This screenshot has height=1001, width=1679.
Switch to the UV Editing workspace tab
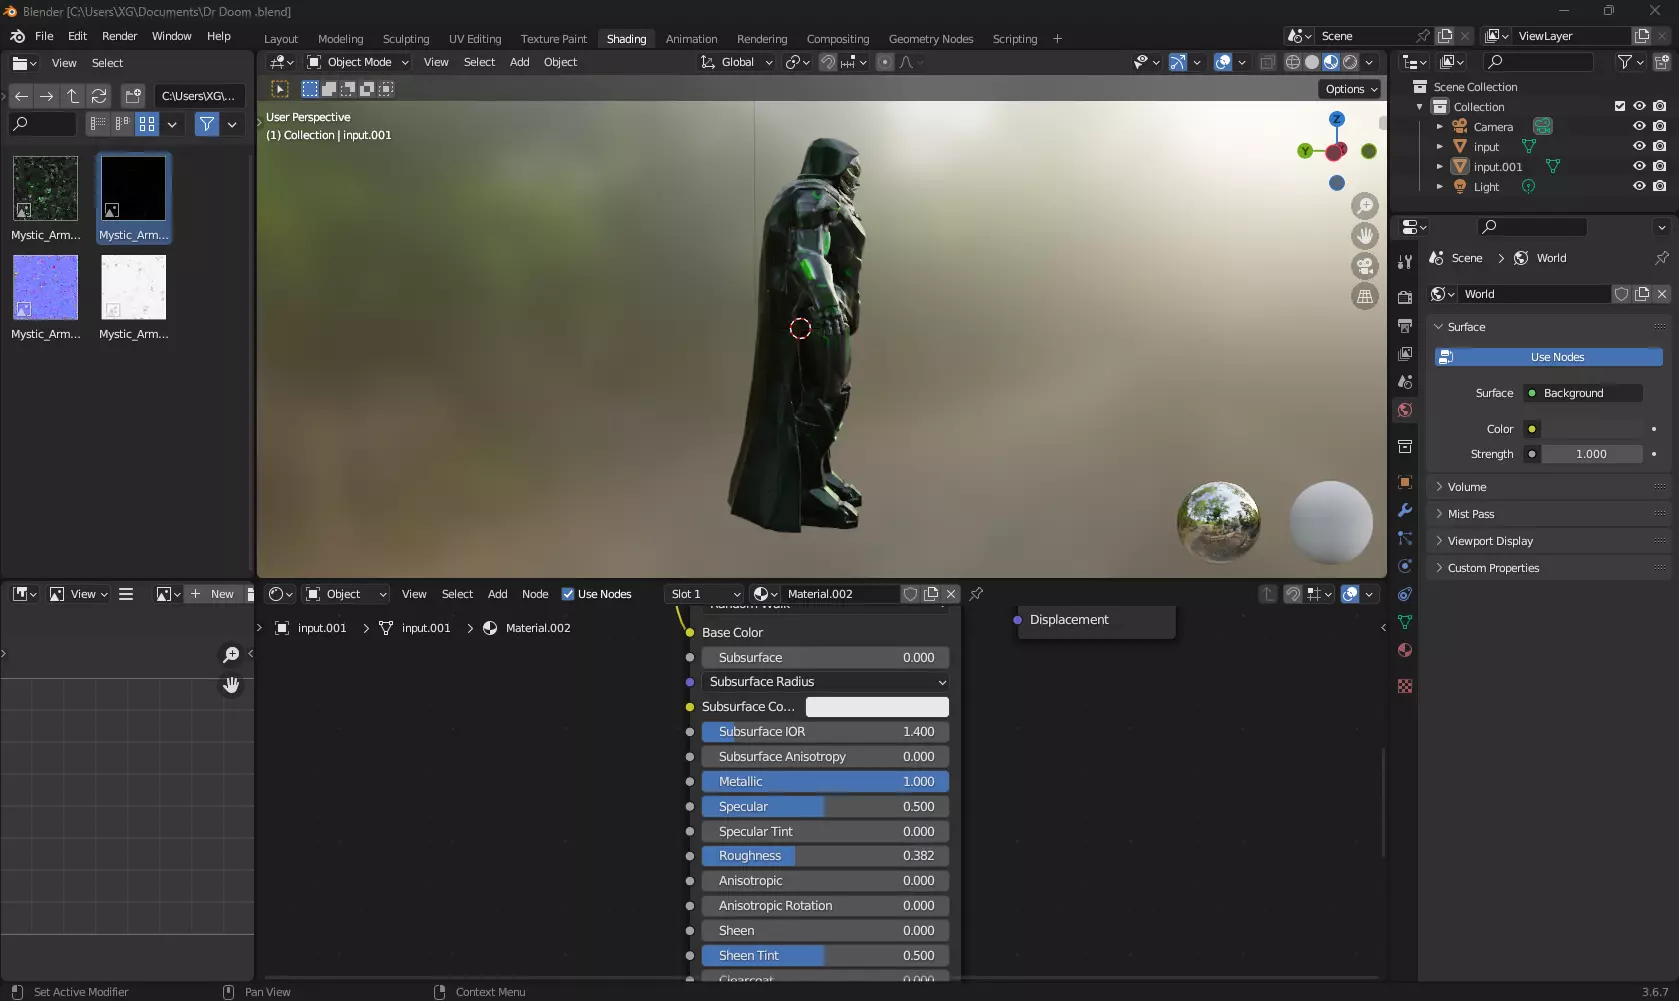tap(475, 39)
